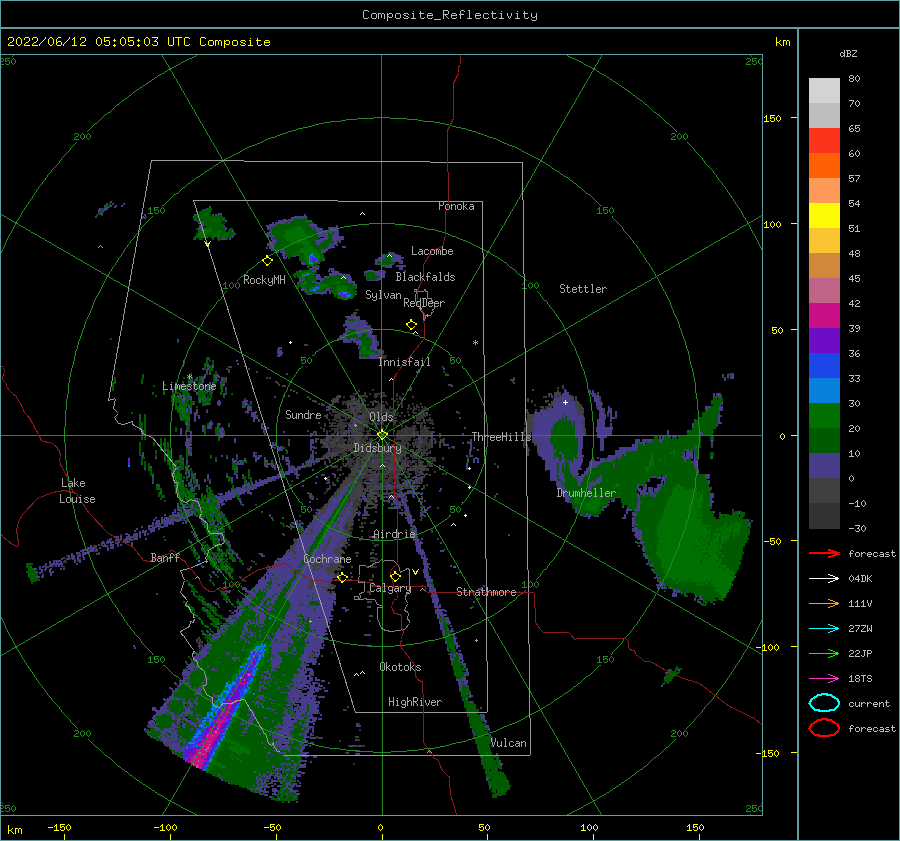Click the yellow diamond marker near Cochrane
The height and width of the screenshot is (841, 900).
(342, 577)
